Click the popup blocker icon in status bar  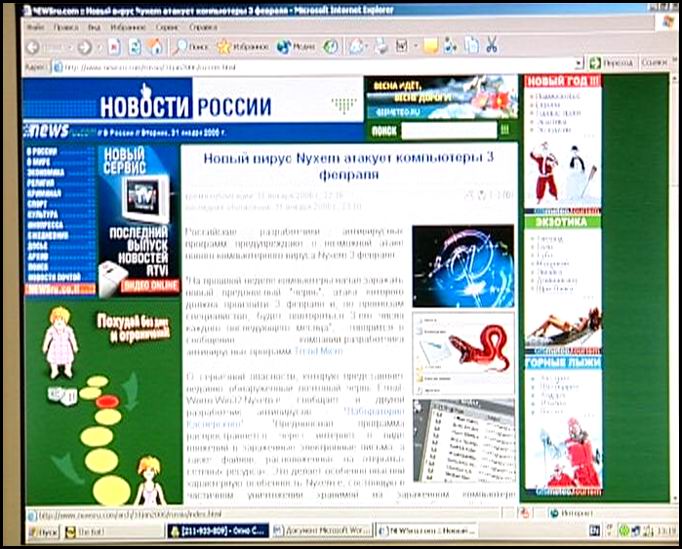click(x=525, y=513)
